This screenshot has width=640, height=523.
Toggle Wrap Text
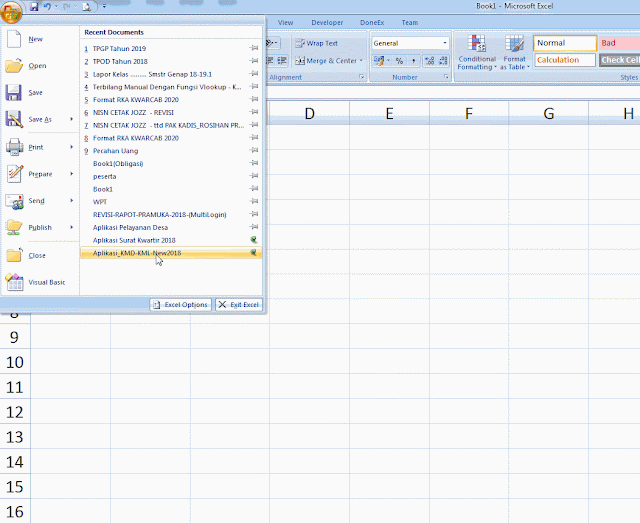[316, 43]
